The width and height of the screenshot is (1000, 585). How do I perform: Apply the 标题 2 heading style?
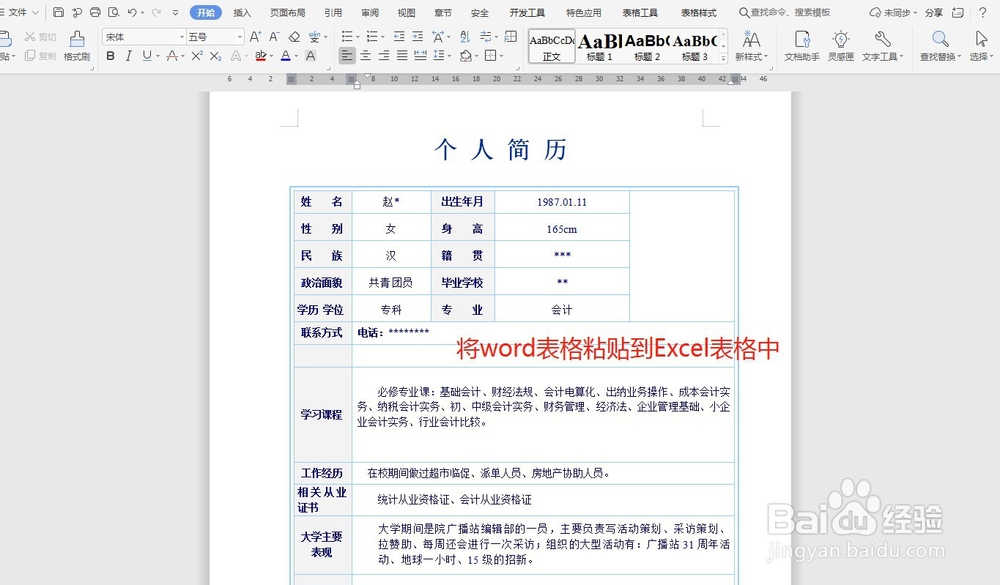tap(647, 47)
